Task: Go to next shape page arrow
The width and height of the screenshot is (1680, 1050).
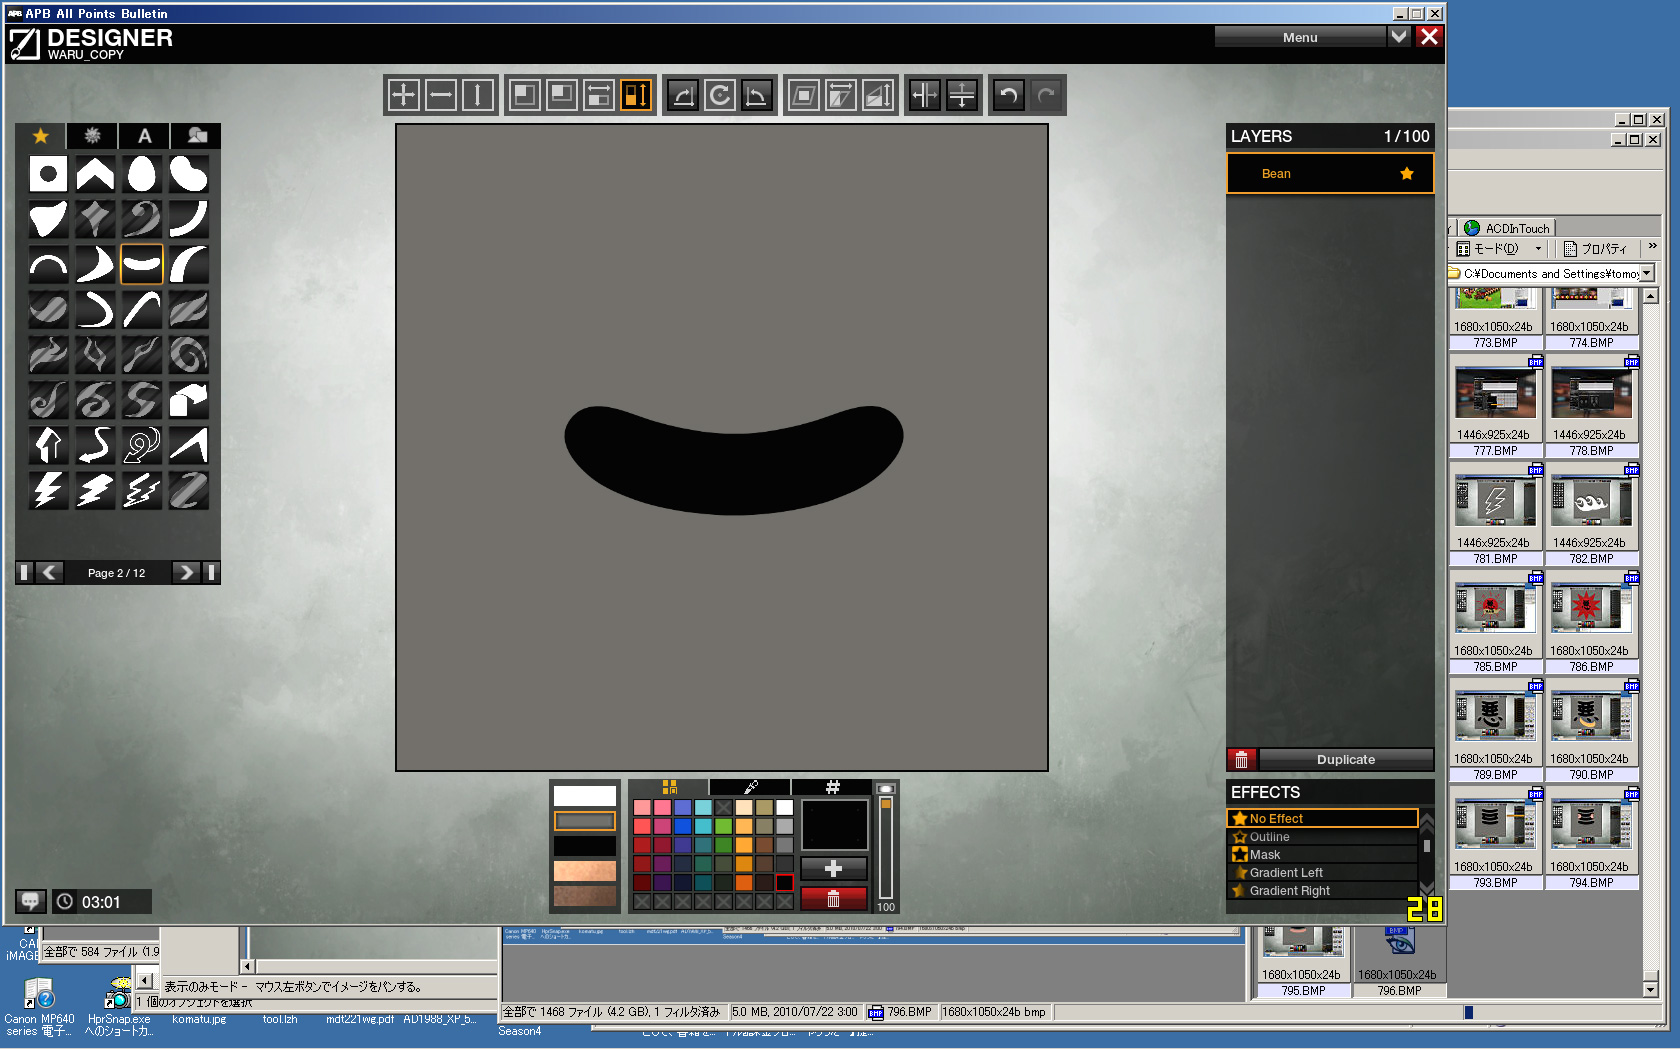Action: pyautogui.click(x=185, y=572)
